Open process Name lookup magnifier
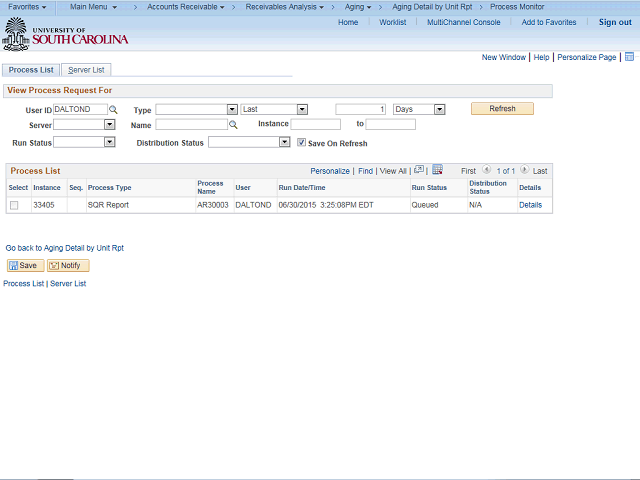 click(233, 124)
